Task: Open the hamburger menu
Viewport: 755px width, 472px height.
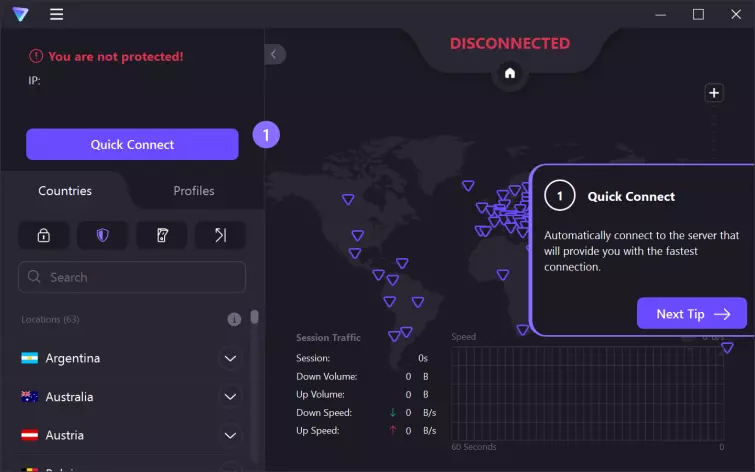Action: [56, 14]
